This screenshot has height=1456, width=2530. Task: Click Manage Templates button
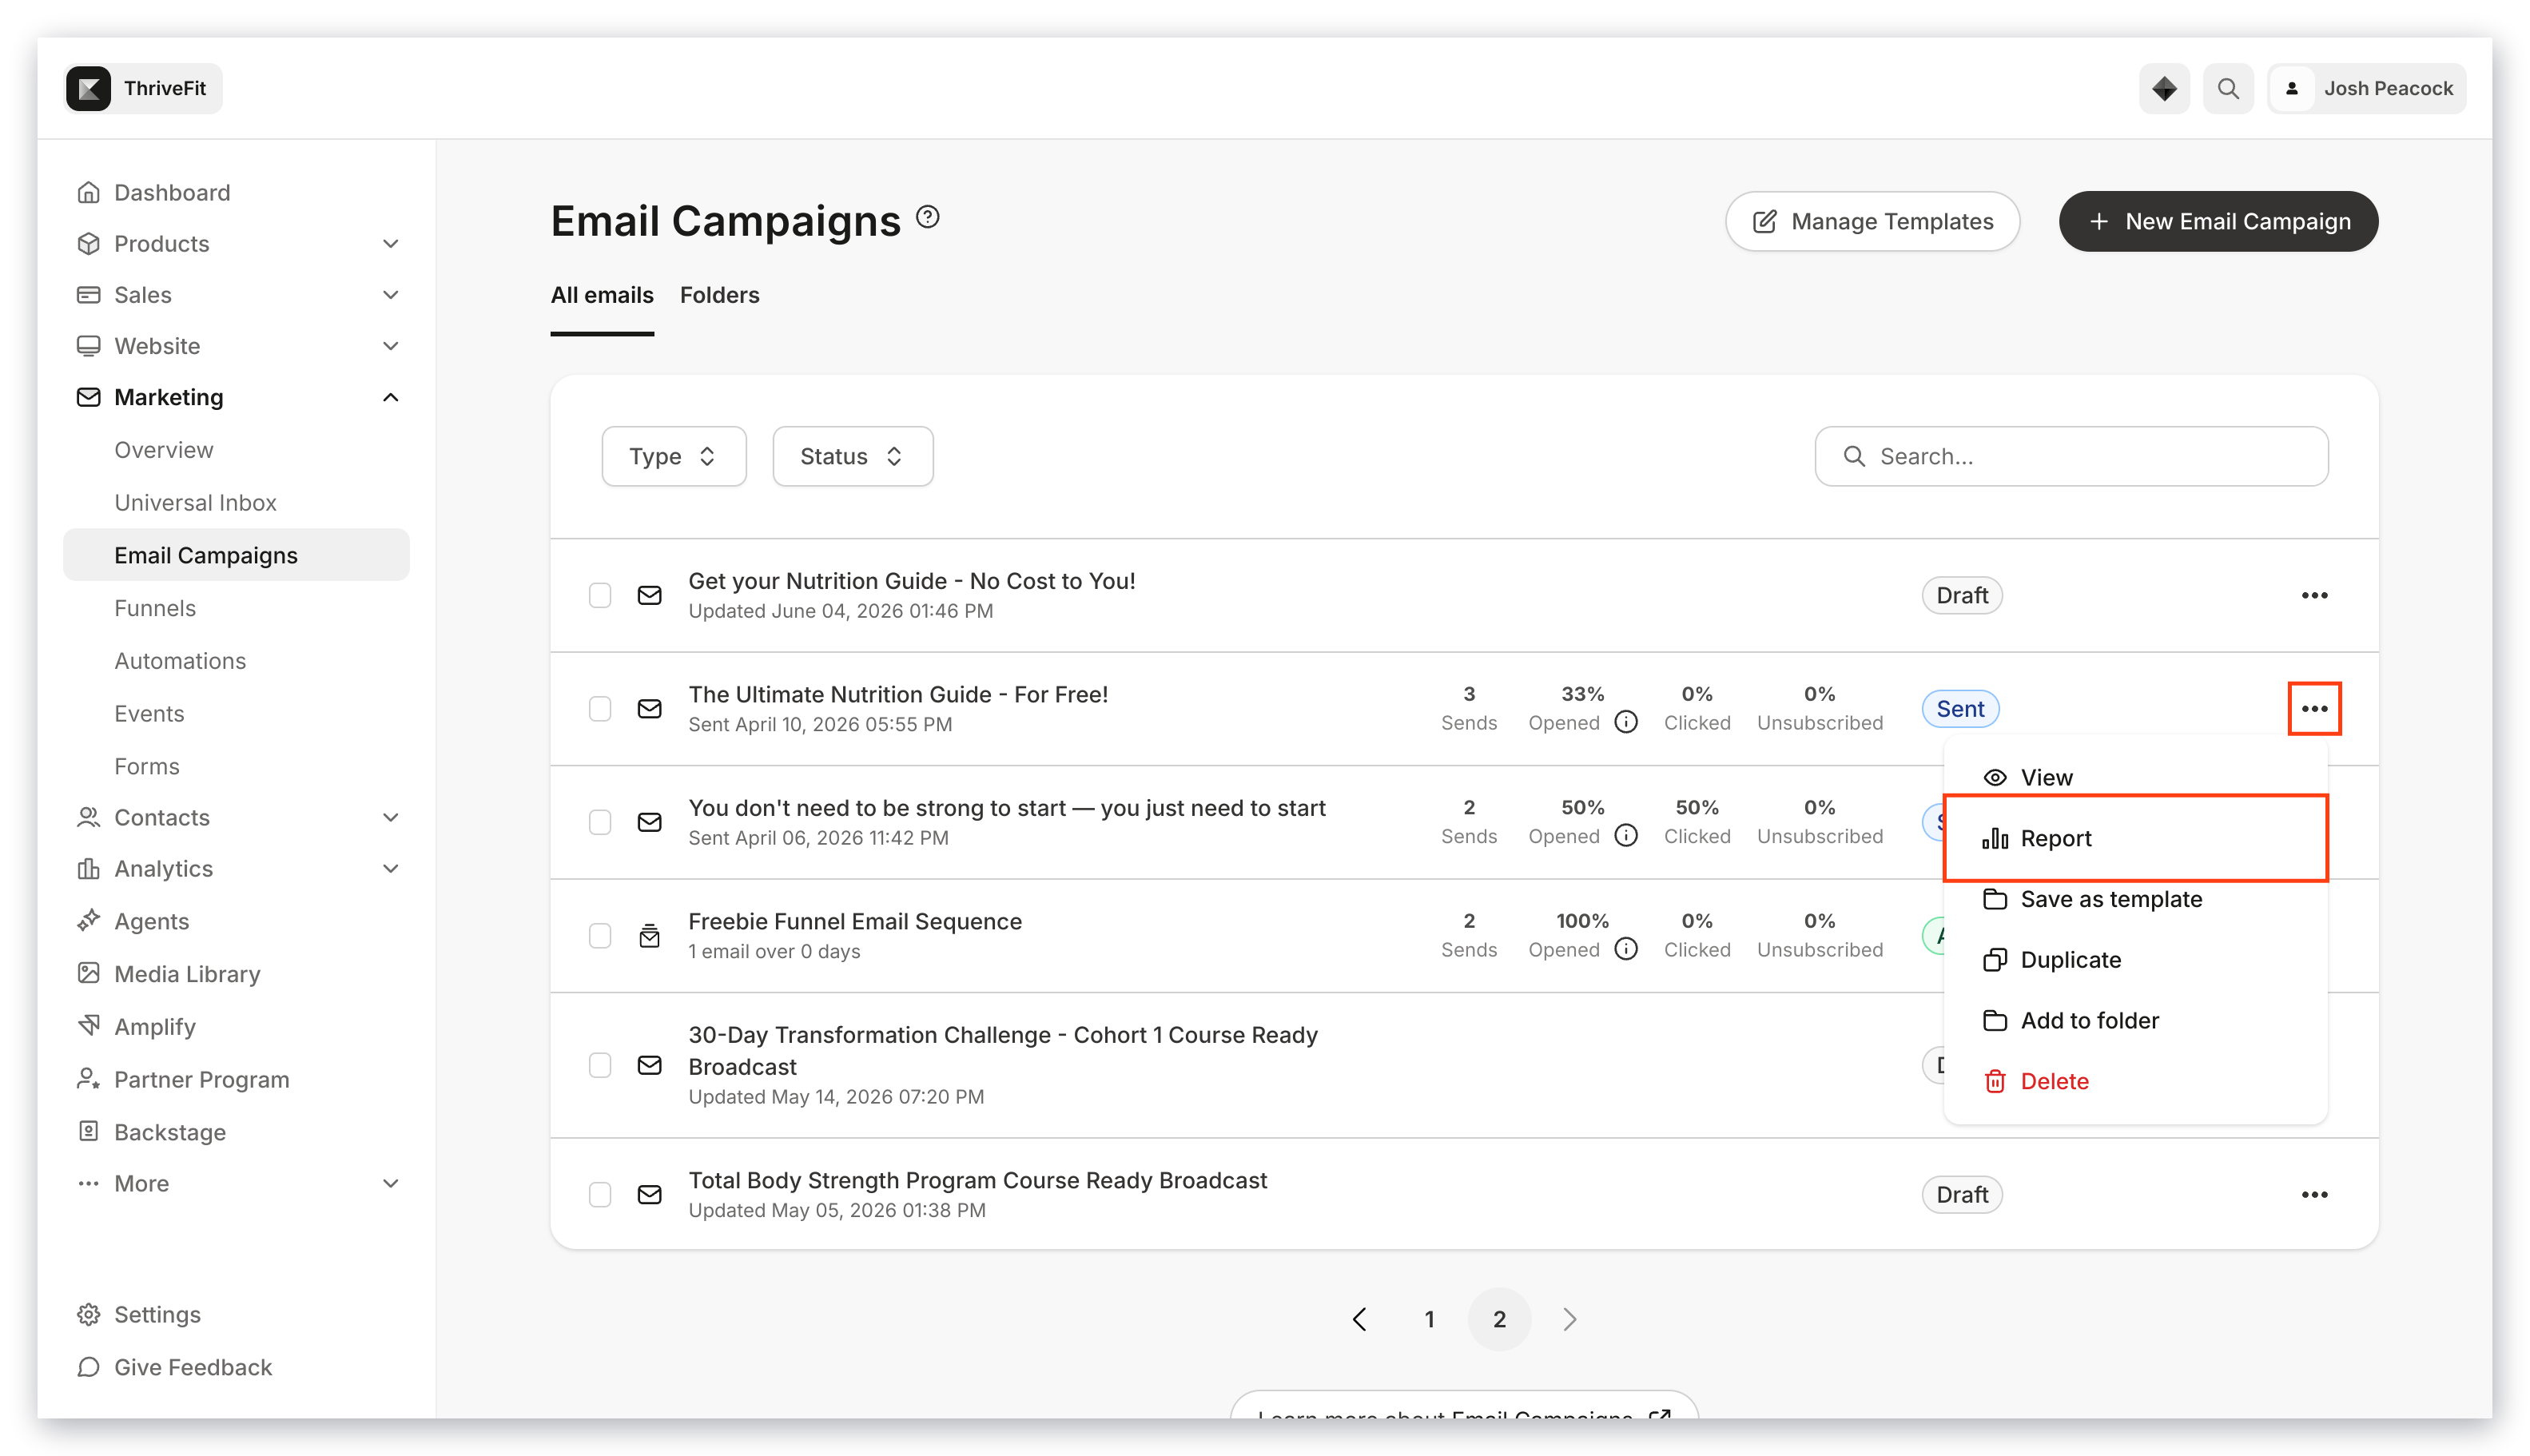coord(1872,221)
